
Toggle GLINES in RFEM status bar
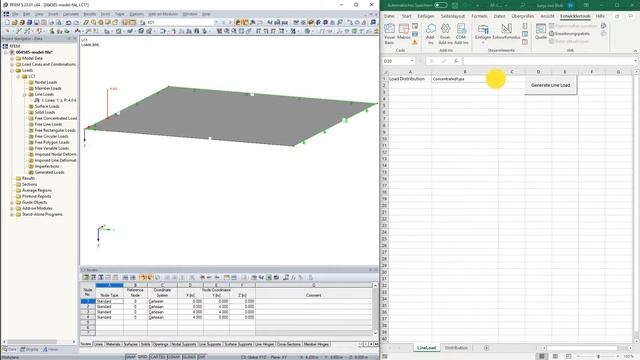coord(189,357)
